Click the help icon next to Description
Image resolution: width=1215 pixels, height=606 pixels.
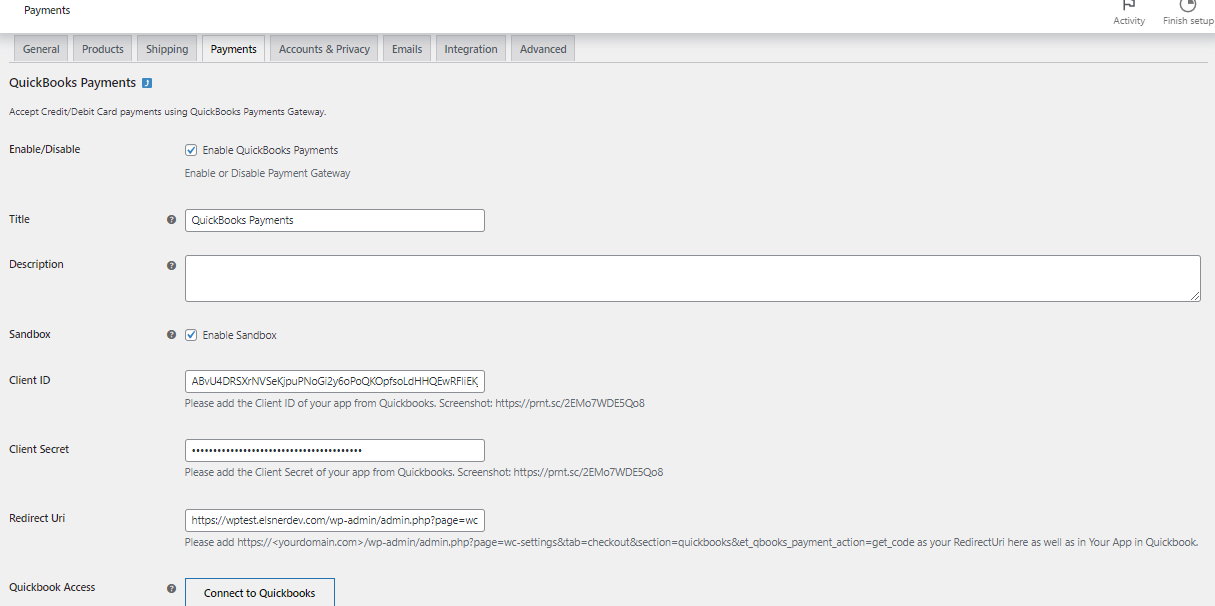171,266
